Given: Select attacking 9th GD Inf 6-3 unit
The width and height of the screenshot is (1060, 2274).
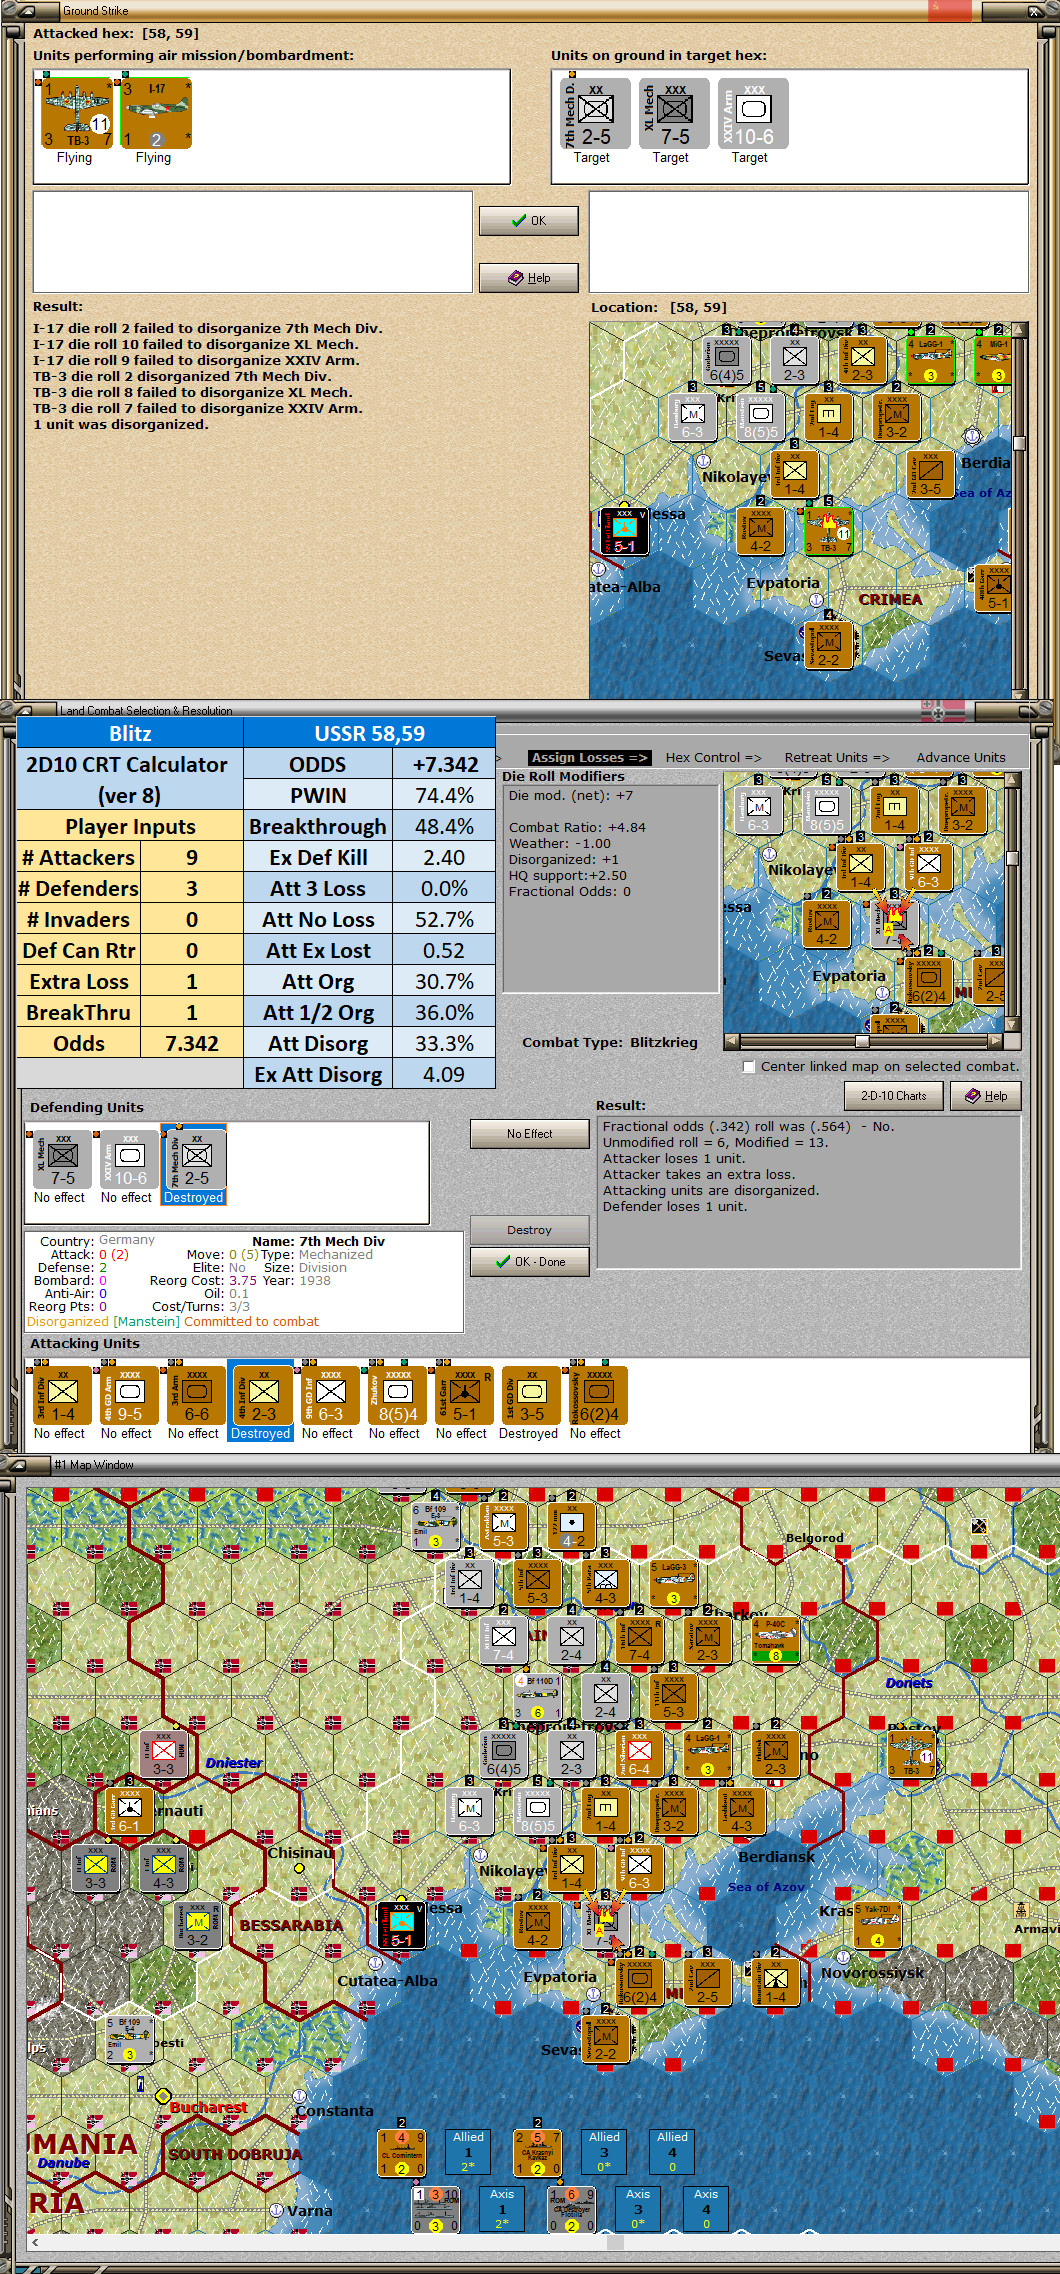Looking at the screenshot, I should [329, 1394].
